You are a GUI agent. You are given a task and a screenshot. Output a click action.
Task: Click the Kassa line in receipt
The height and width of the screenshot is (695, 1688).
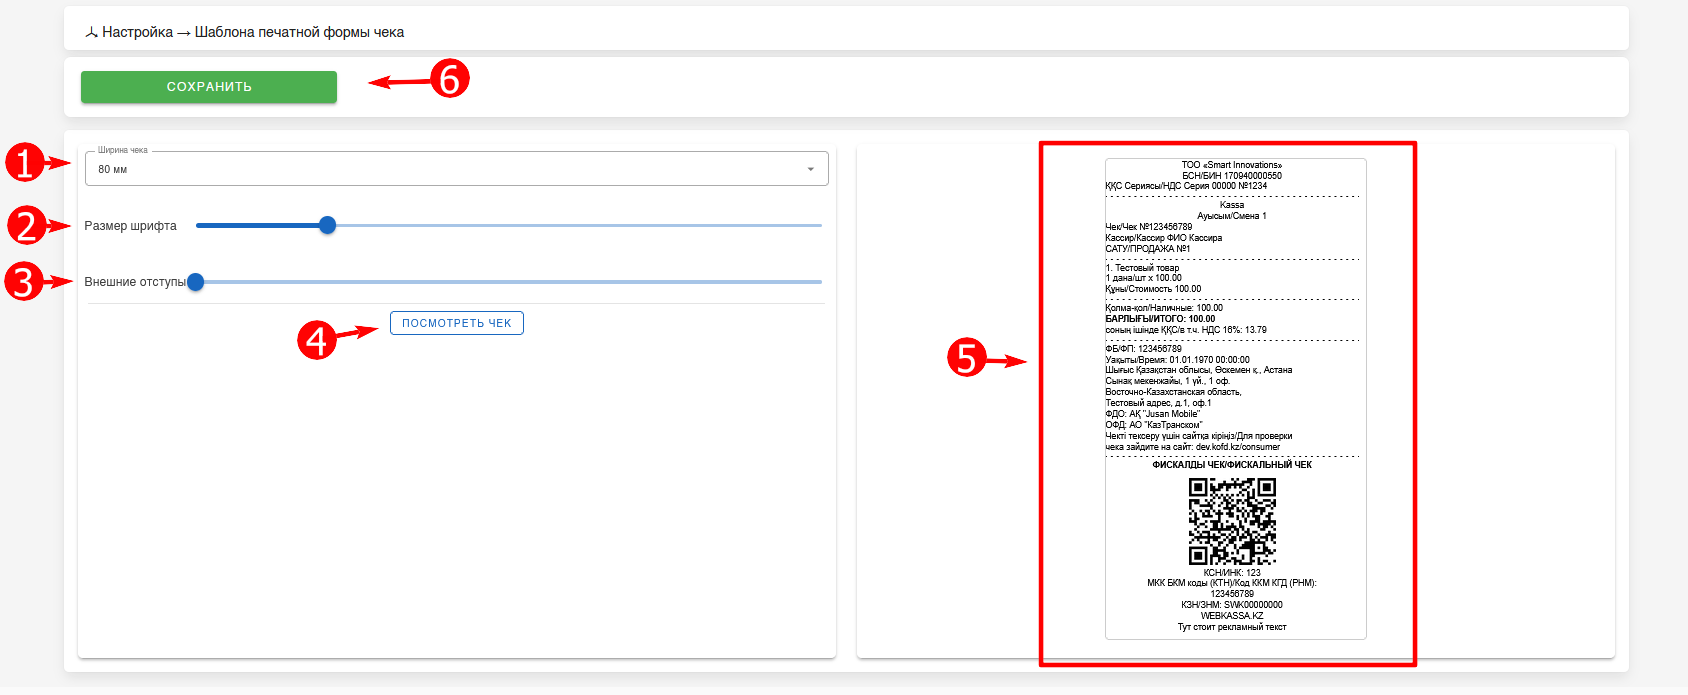[1232, 205]
